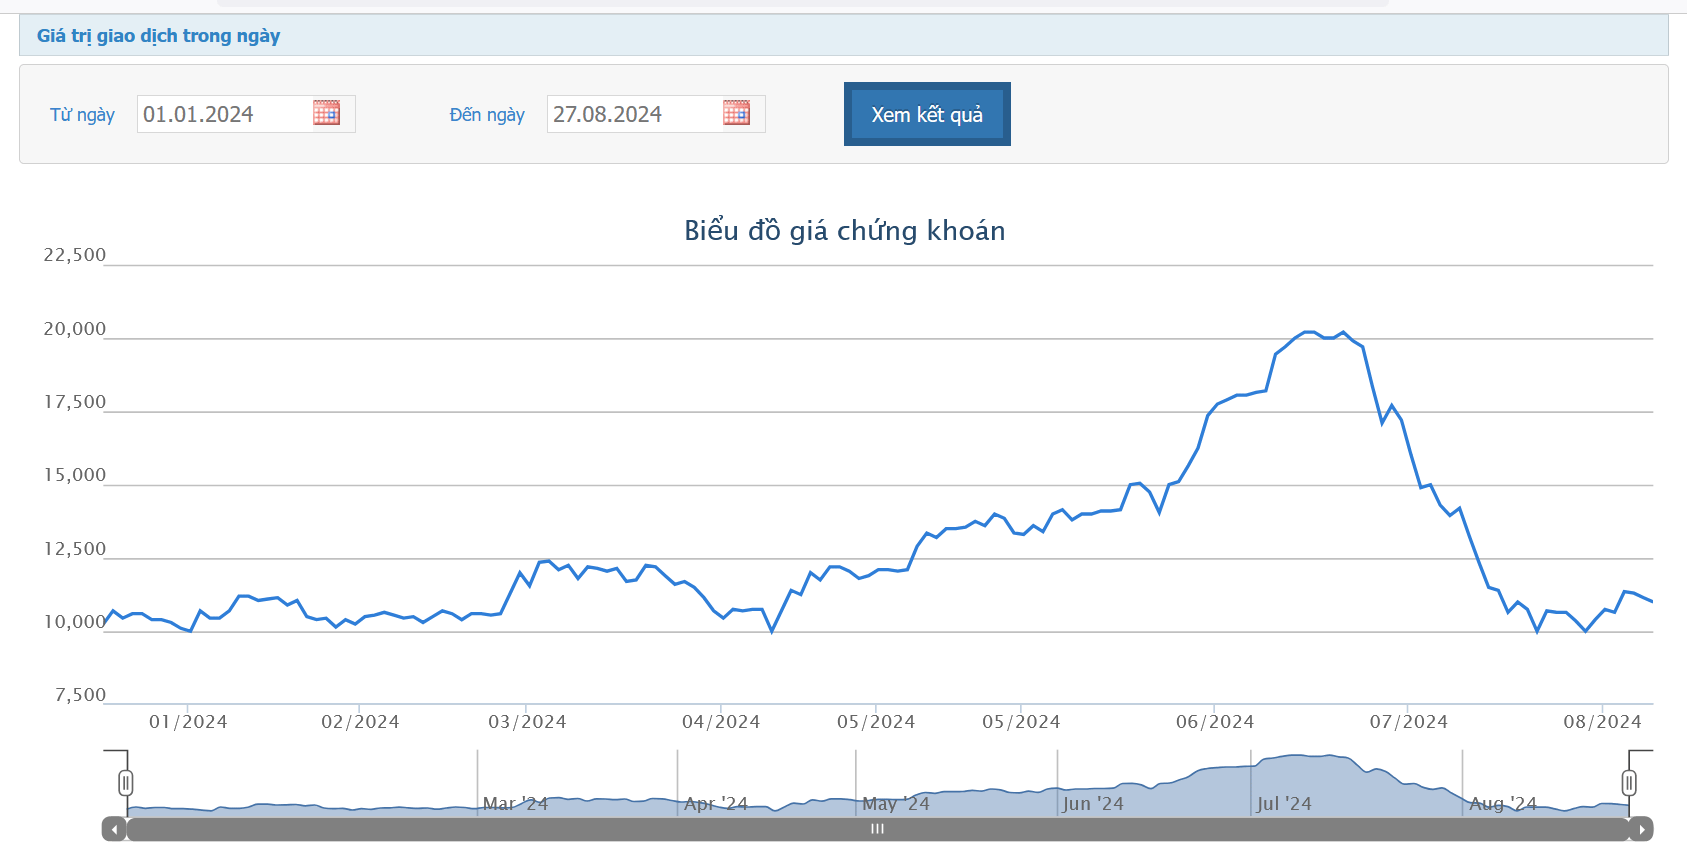Pick Jul '24 in the navigator timeline

(1284, 804)
